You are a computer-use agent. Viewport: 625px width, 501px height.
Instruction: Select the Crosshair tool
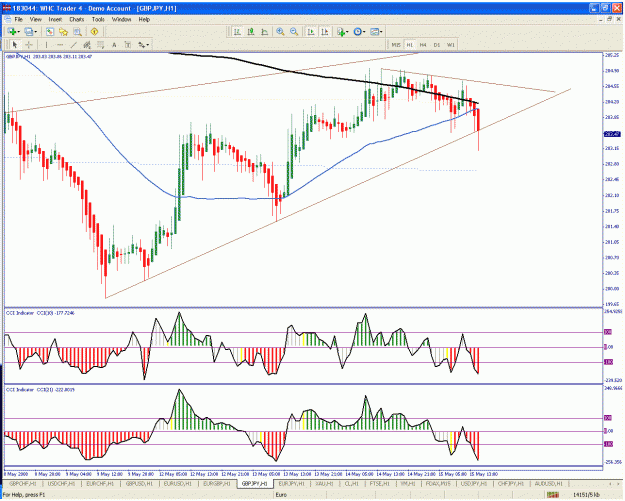(x=29, y=45)
